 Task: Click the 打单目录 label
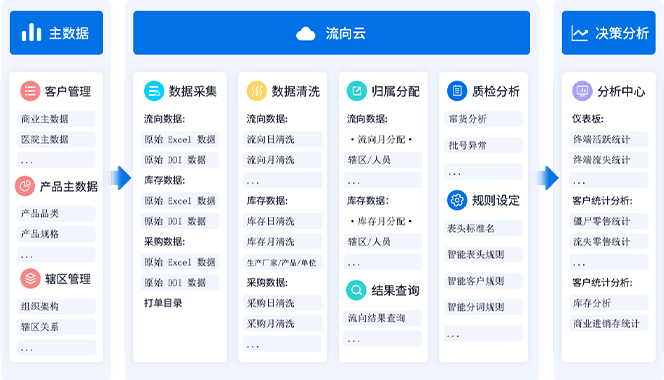click(163, 303)
